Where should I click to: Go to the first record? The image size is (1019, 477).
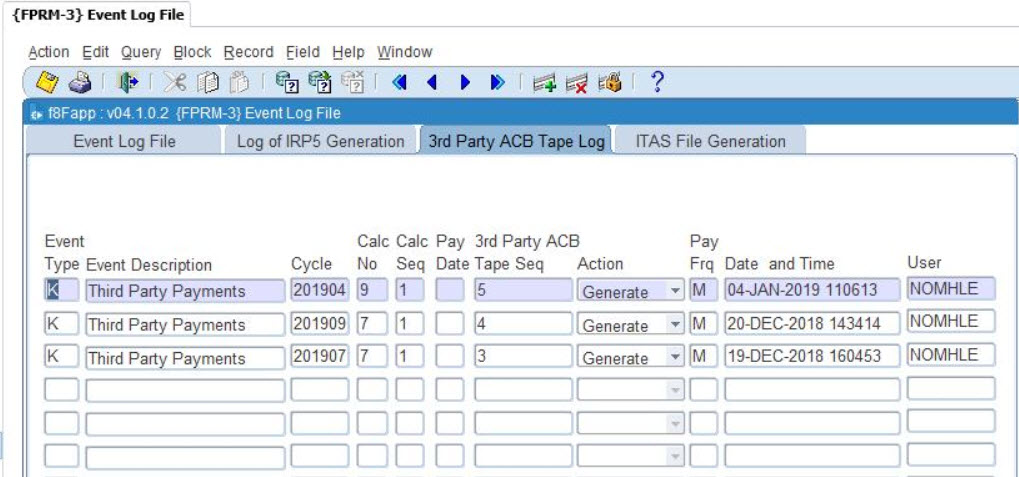point(400,83)
